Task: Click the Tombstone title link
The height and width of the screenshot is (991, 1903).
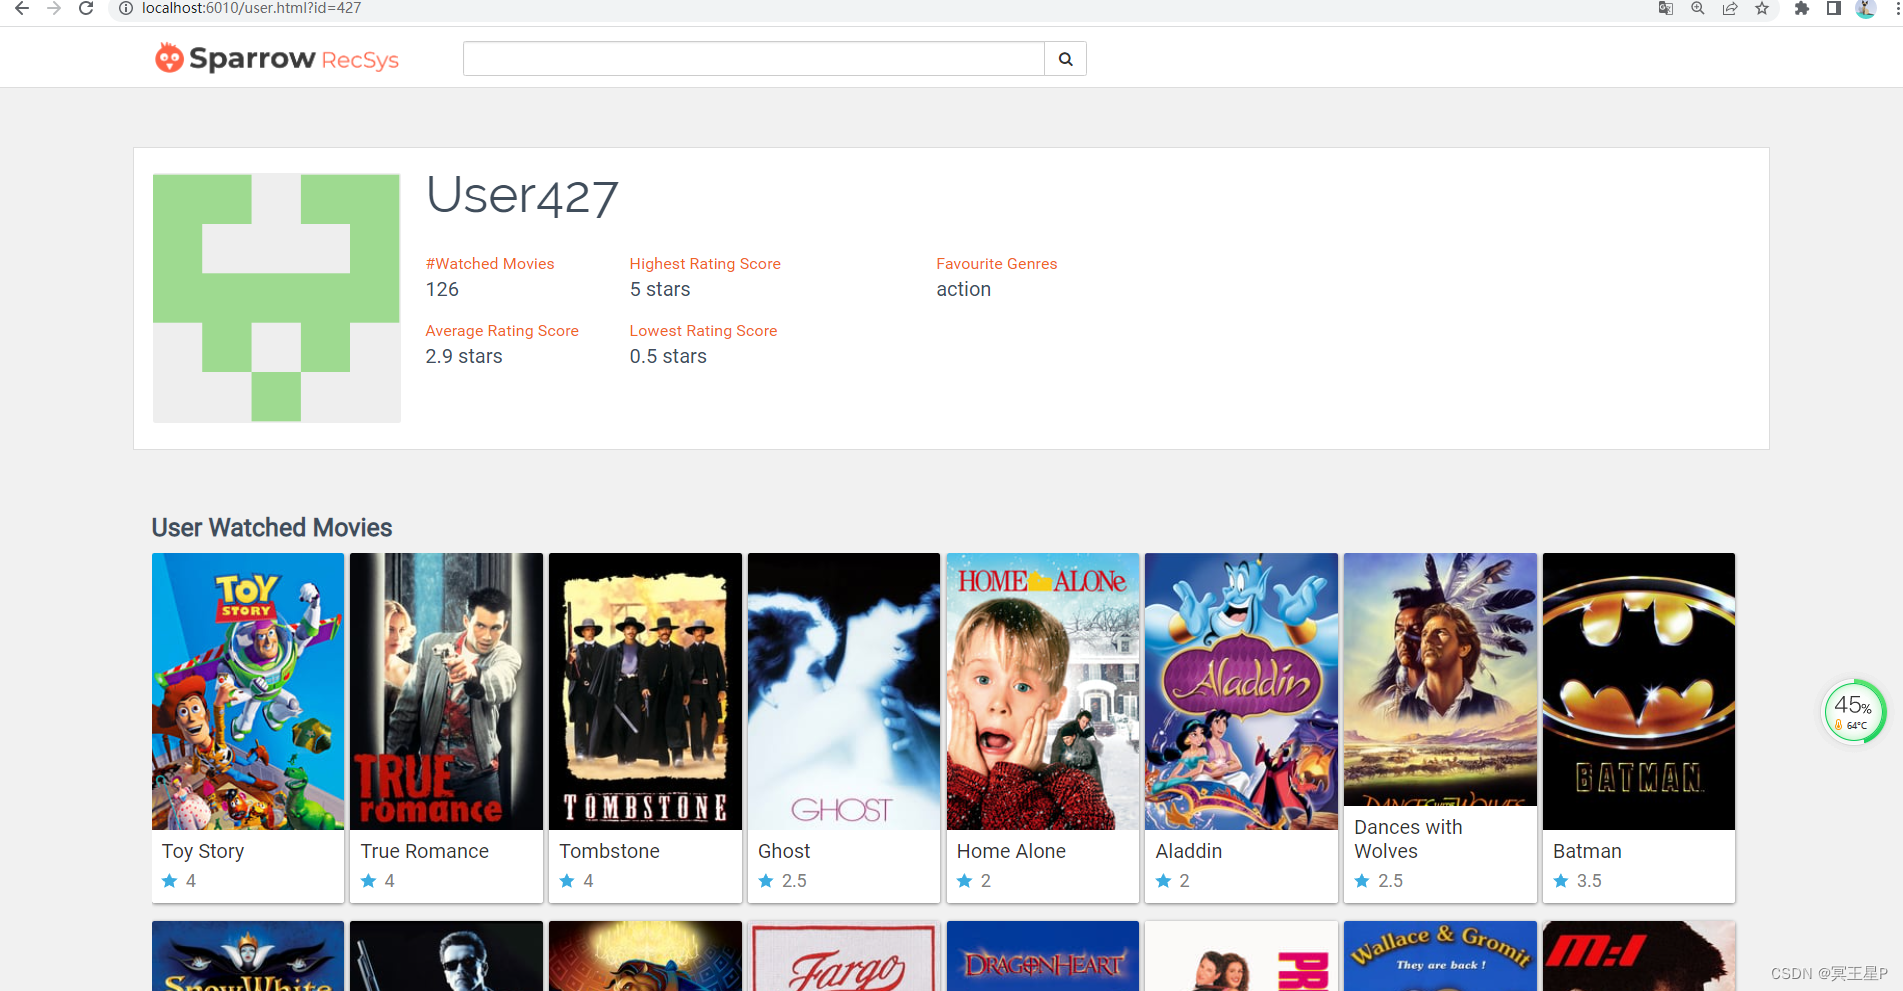Action: point(610,851)
